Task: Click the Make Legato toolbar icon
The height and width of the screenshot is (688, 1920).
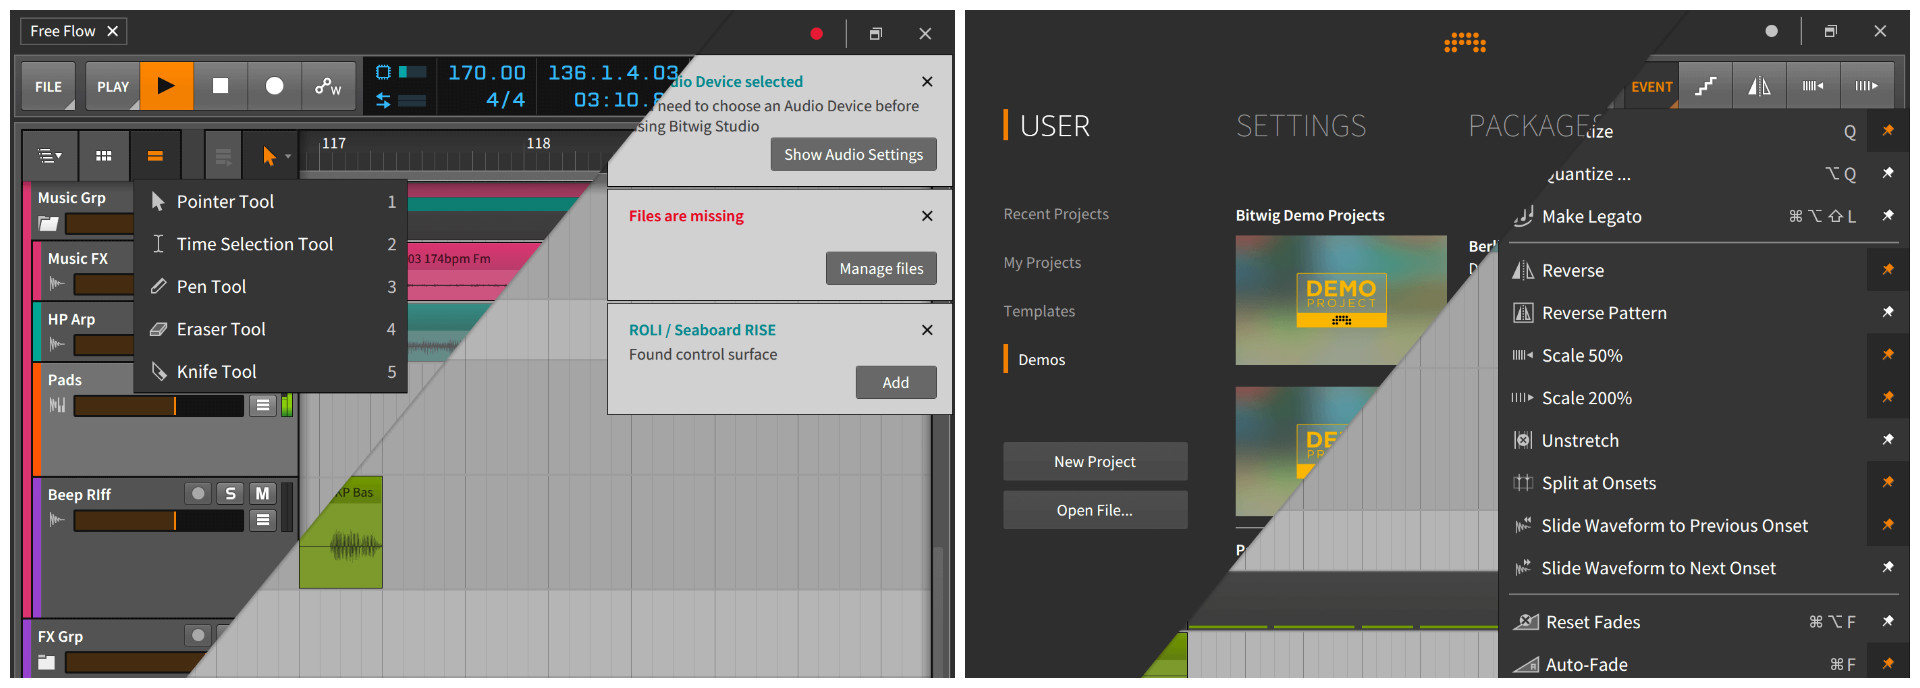Action: 1705,86
